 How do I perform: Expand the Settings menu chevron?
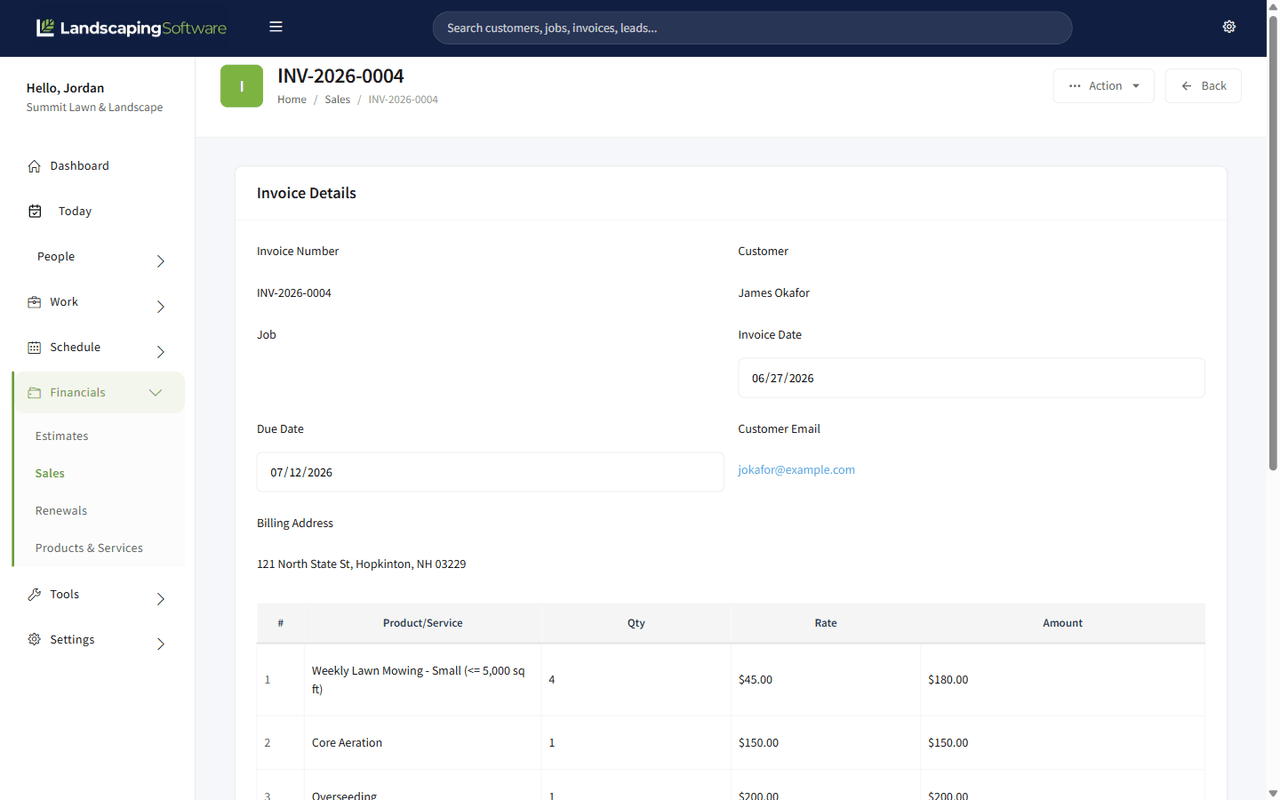tap(161, 644)
